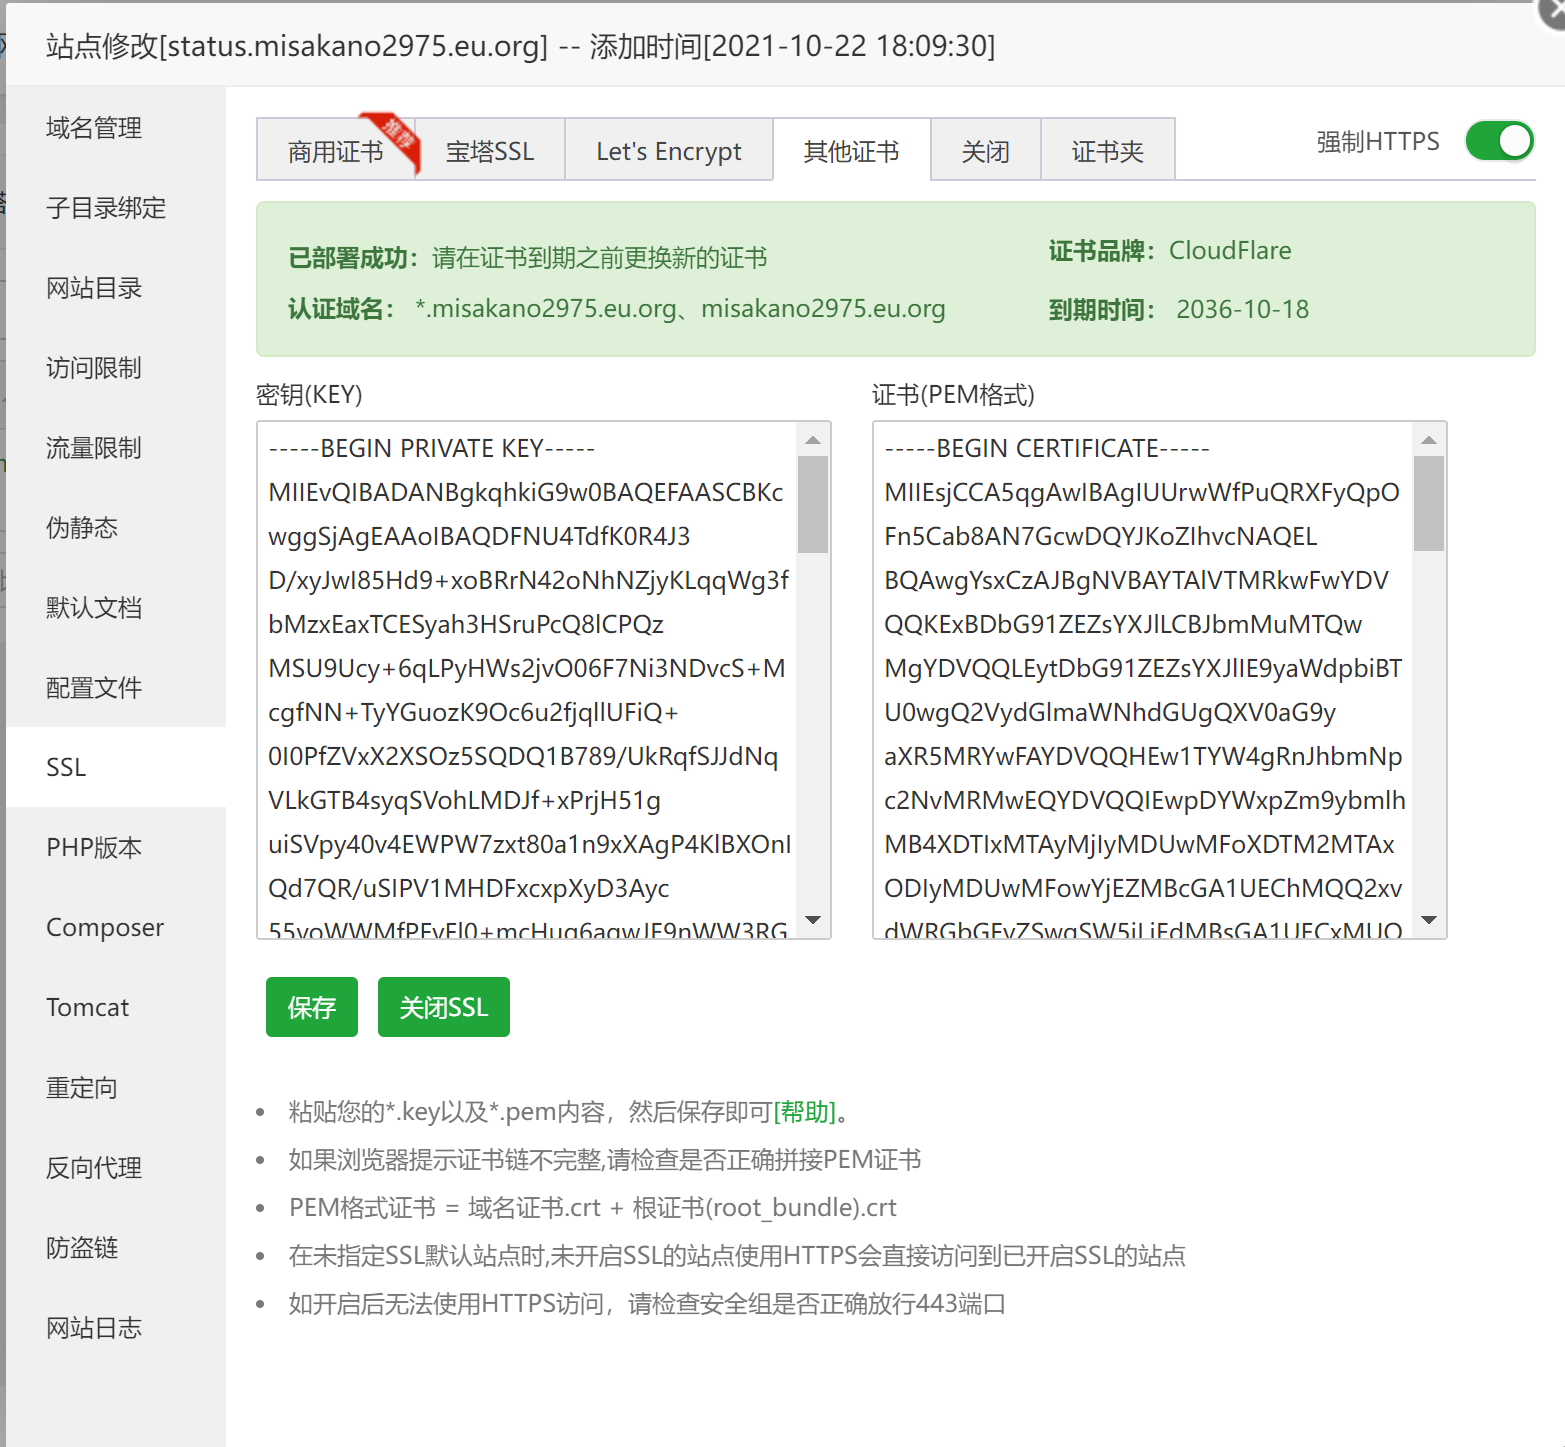This screenshot has width=1565, height=1447.
Task: Click the 关闭SSL button
Action: pos(443,1007)
